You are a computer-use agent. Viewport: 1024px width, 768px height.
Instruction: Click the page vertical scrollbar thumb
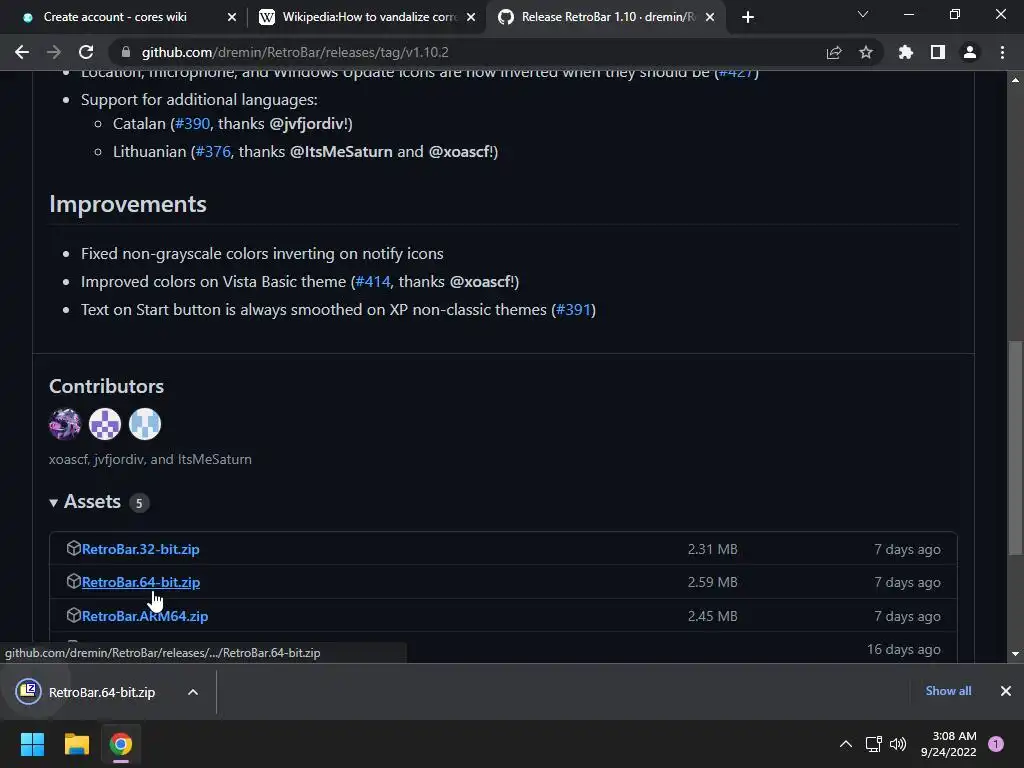pos(1015,449)
